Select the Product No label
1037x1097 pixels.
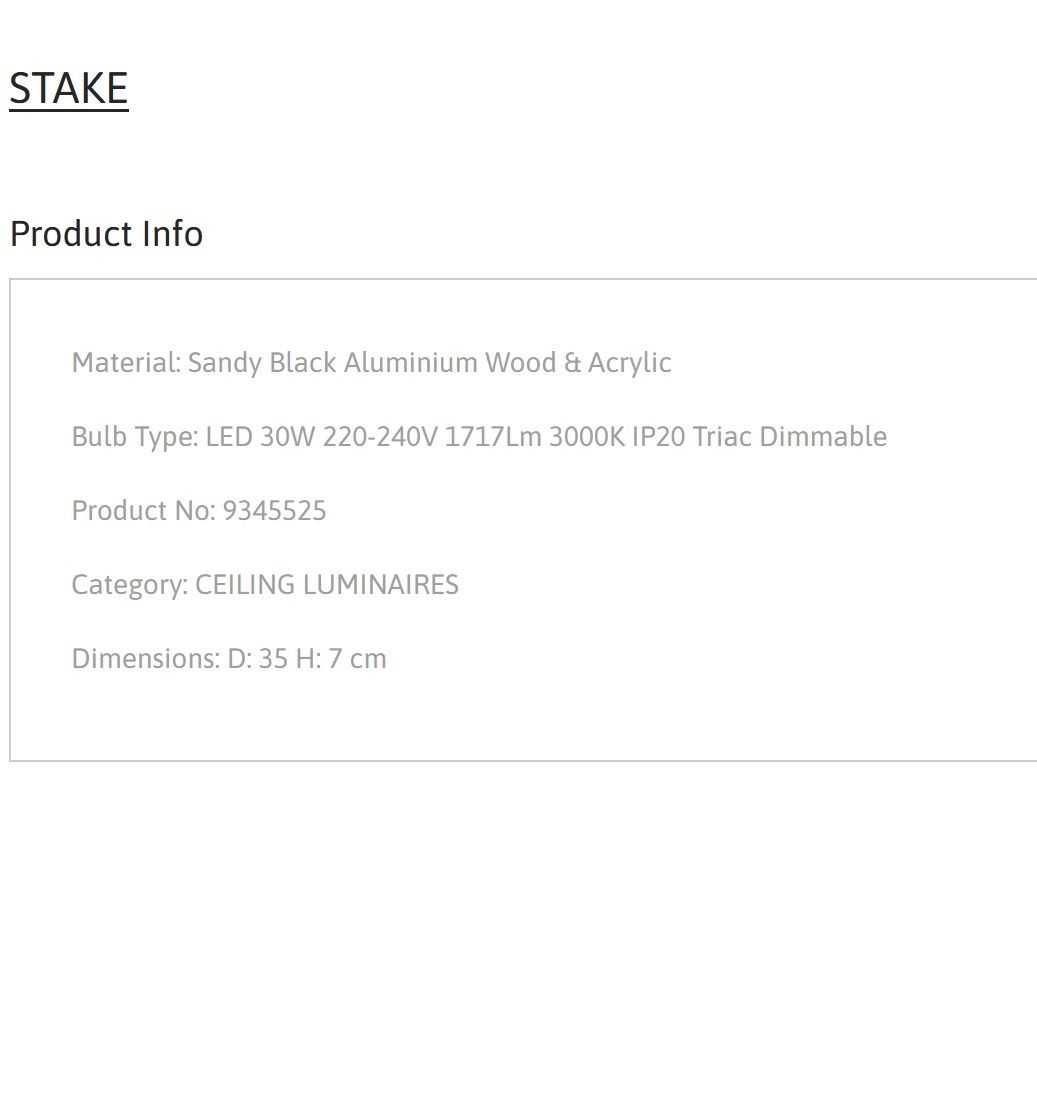(x=143, y=511)
